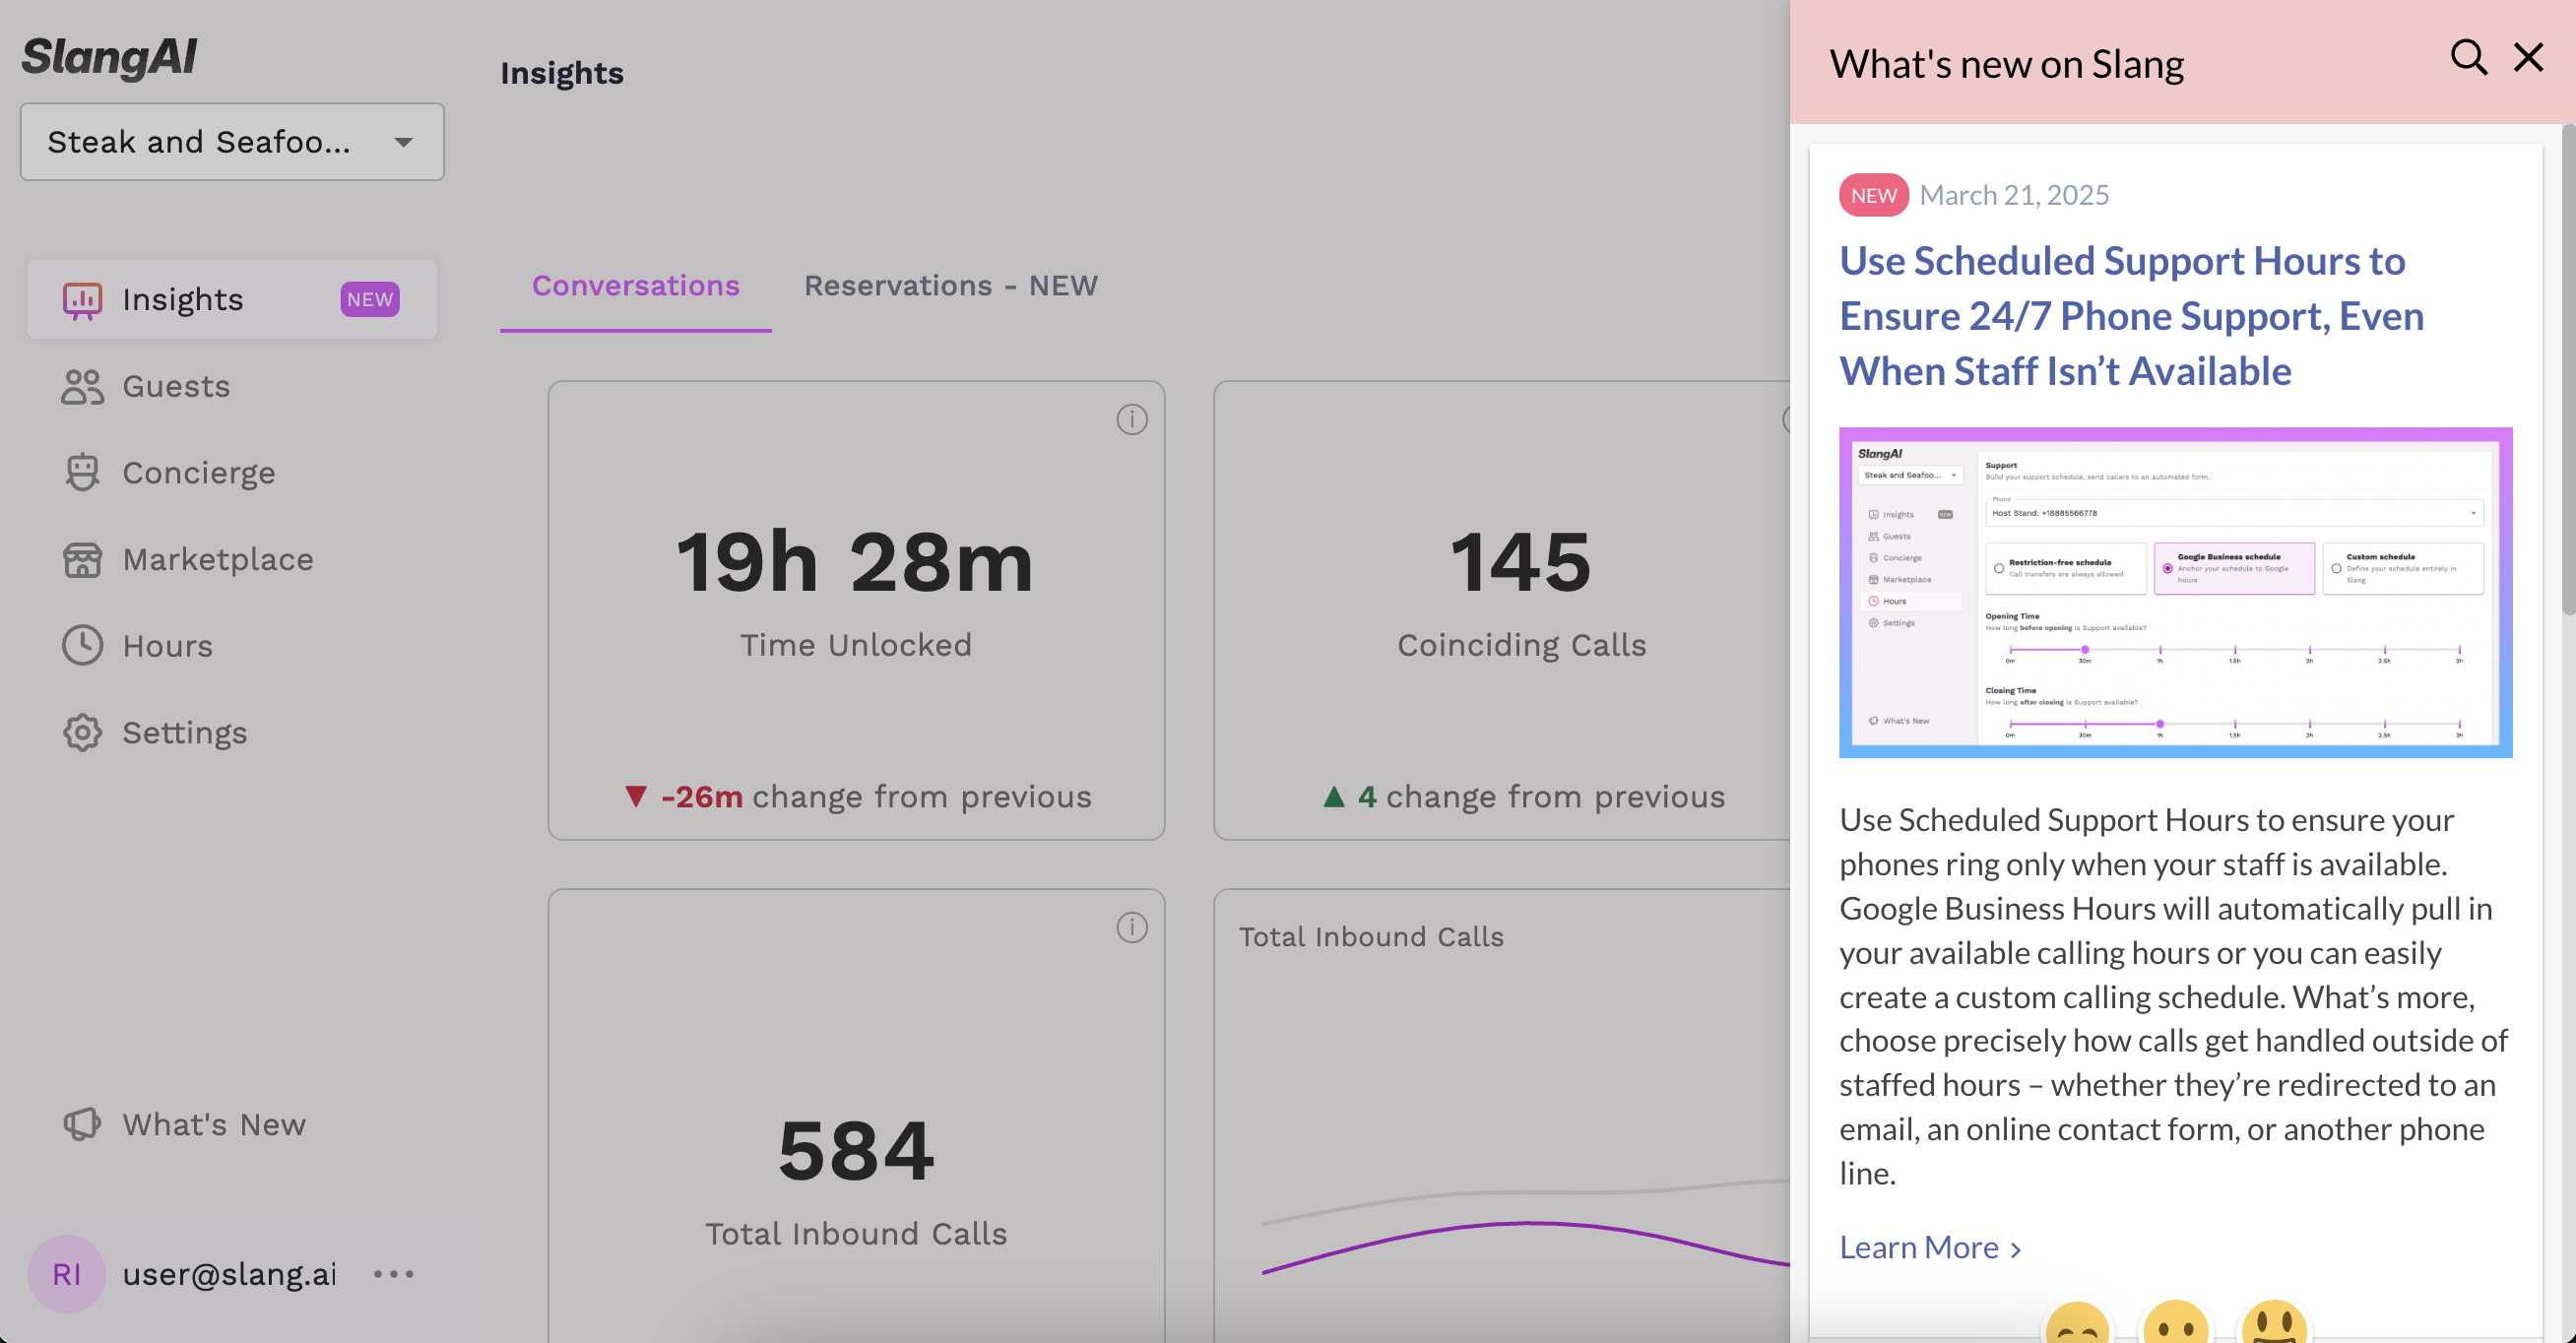Click the NEW badge next to Insights
Image resolution: width=2576 pixels, height=1343 pixels.
[370, 299]
